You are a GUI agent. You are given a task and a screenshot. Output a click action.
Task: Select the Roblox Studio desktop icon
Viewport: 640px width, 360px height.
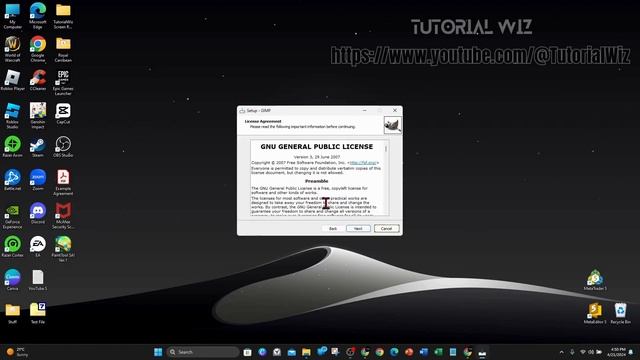(x=13, y=116)
